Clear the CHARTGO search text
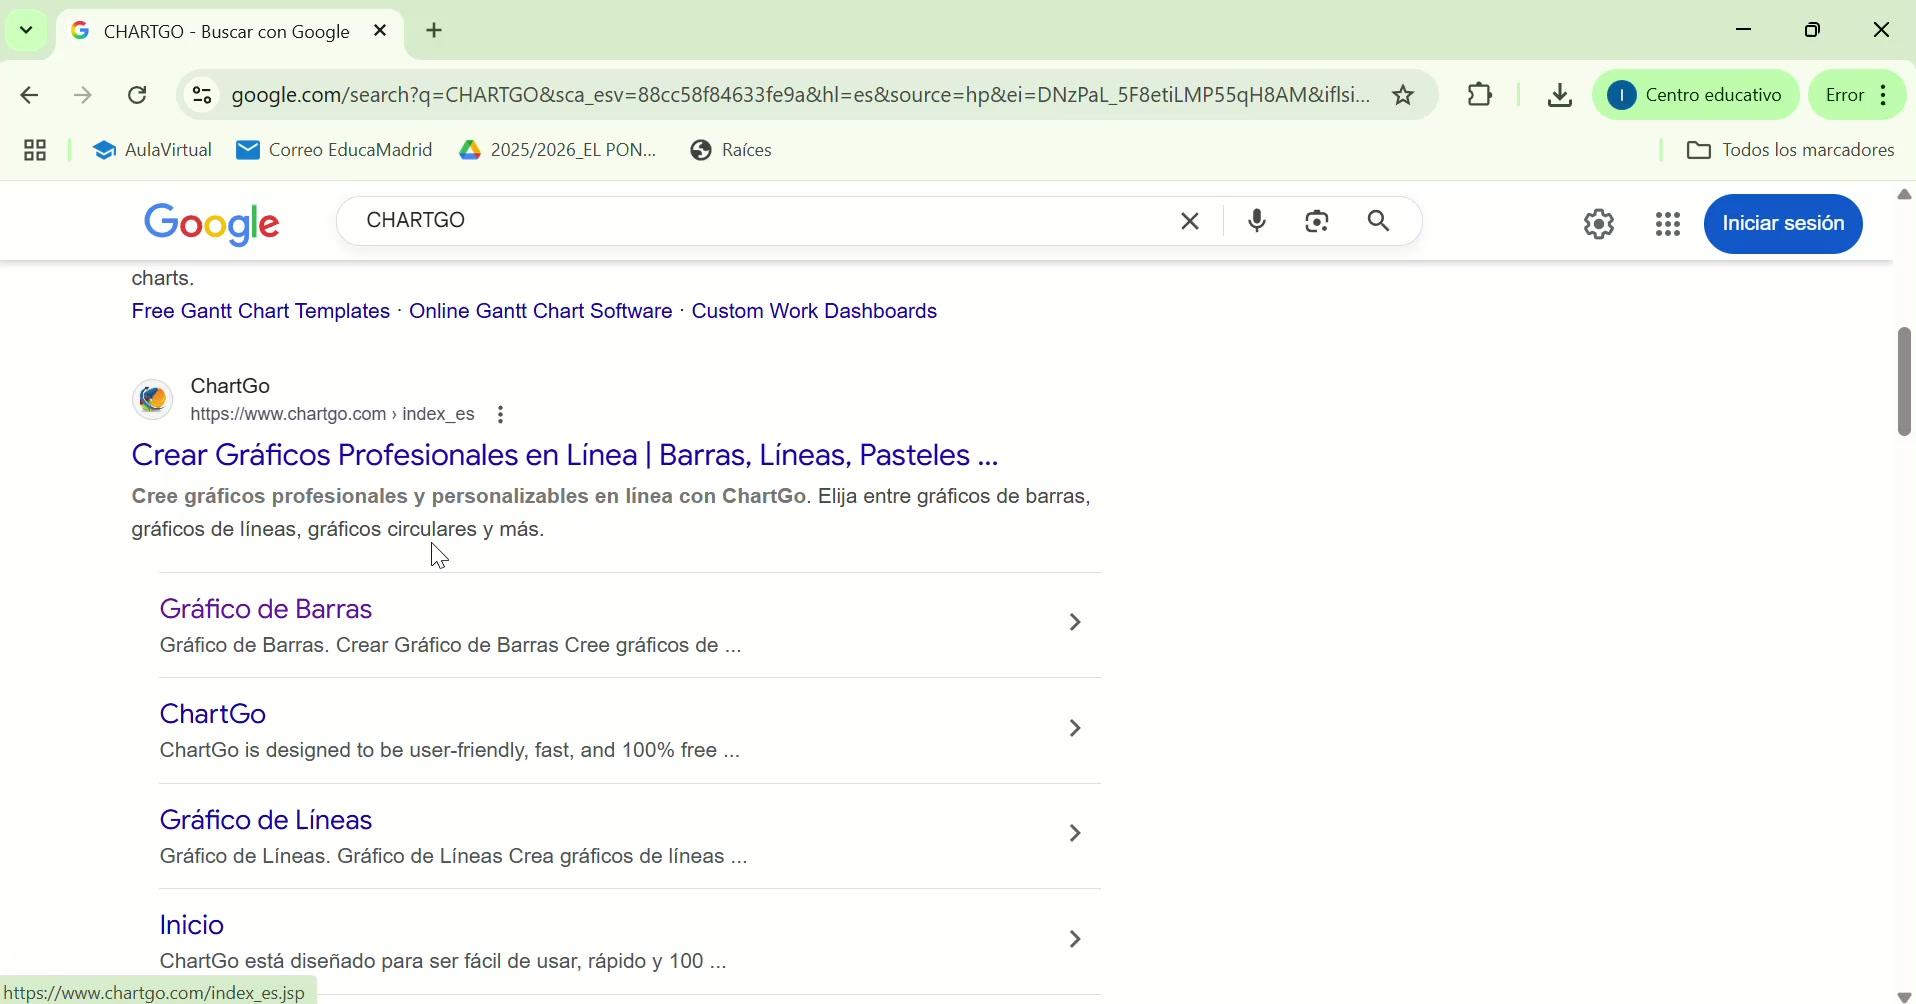Image resolution: width=1916 pixels, height=1004 pixels. pyautogui.click(x=1191, y=221)
